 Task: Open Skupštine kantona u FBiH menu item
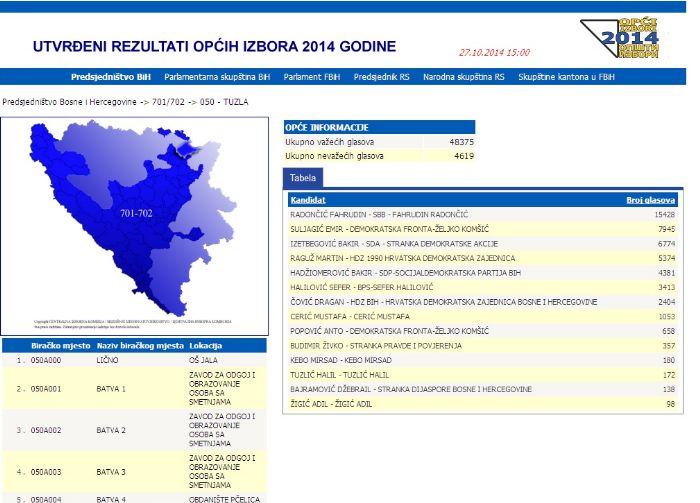[x=566, y=77]
